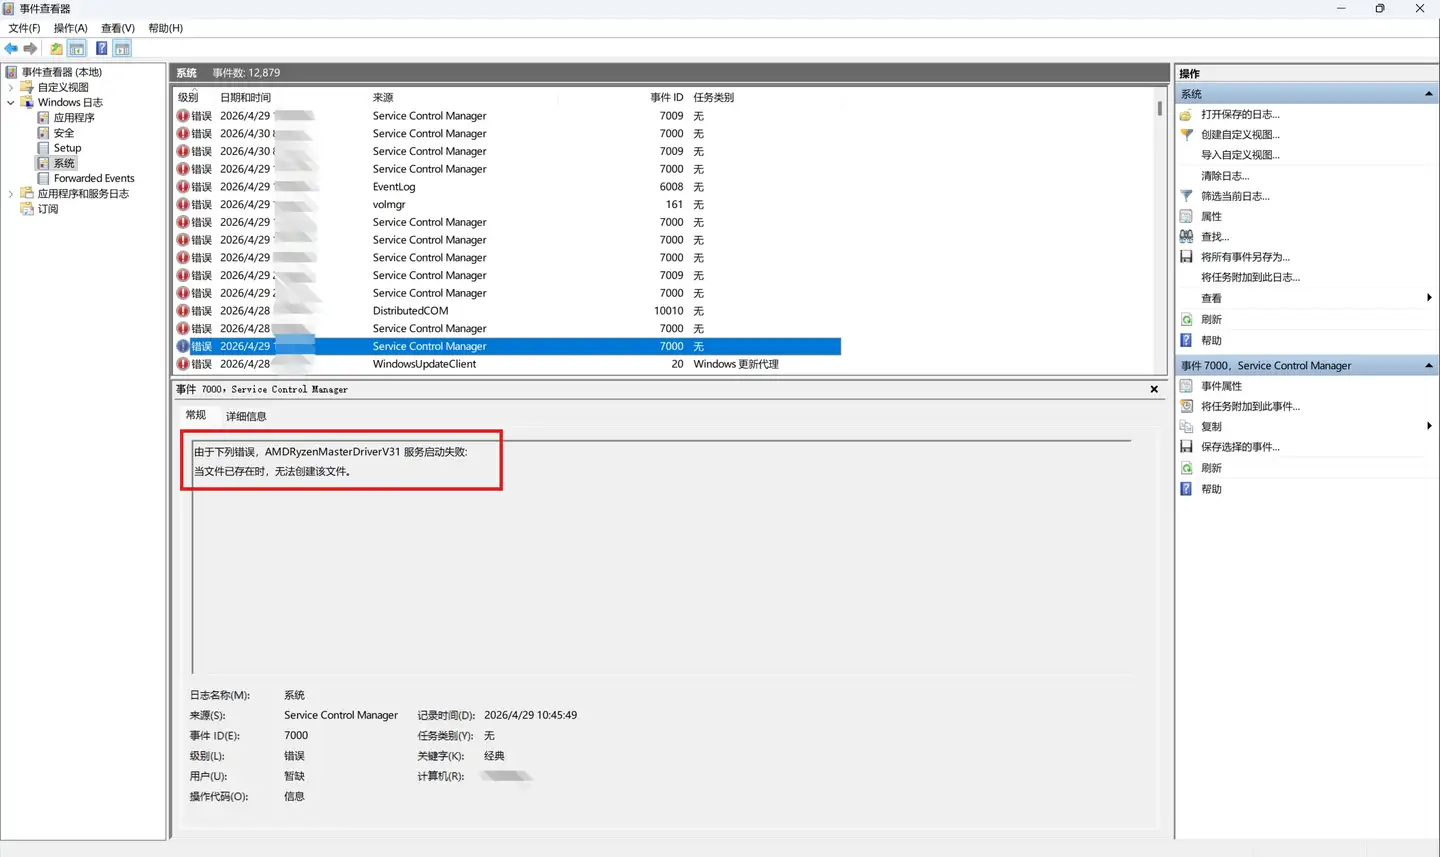The height and width of the screenshot is (857, 1440).
Task: Click the blue Help question-mark toolbar icon
Action: (x=101, y=48)
